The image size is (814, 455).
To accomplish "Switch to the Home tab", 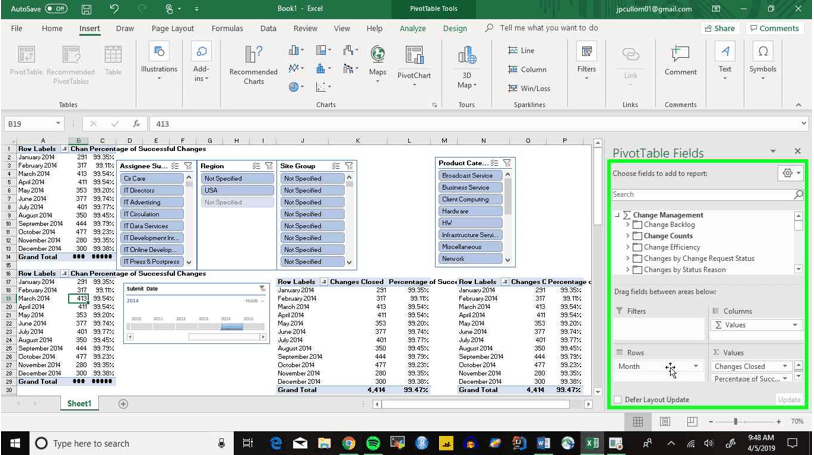I will click(x=52, y=29).
